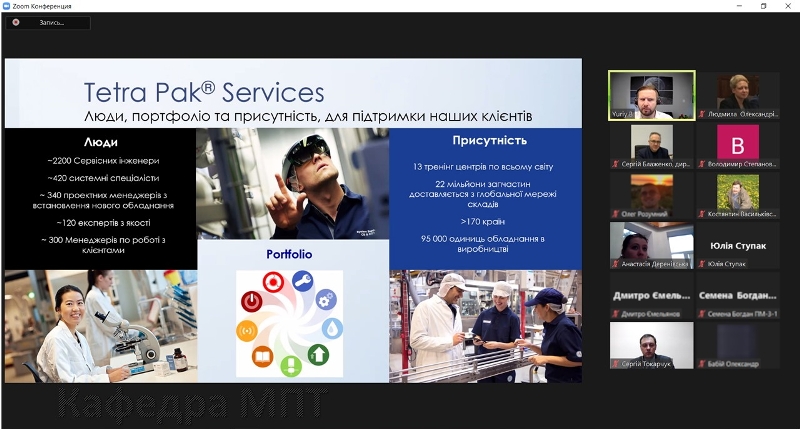Click the muted mic icon beside Олег Розумний
The height and width of the screenshot is (429, 800).
pos(616,214)
